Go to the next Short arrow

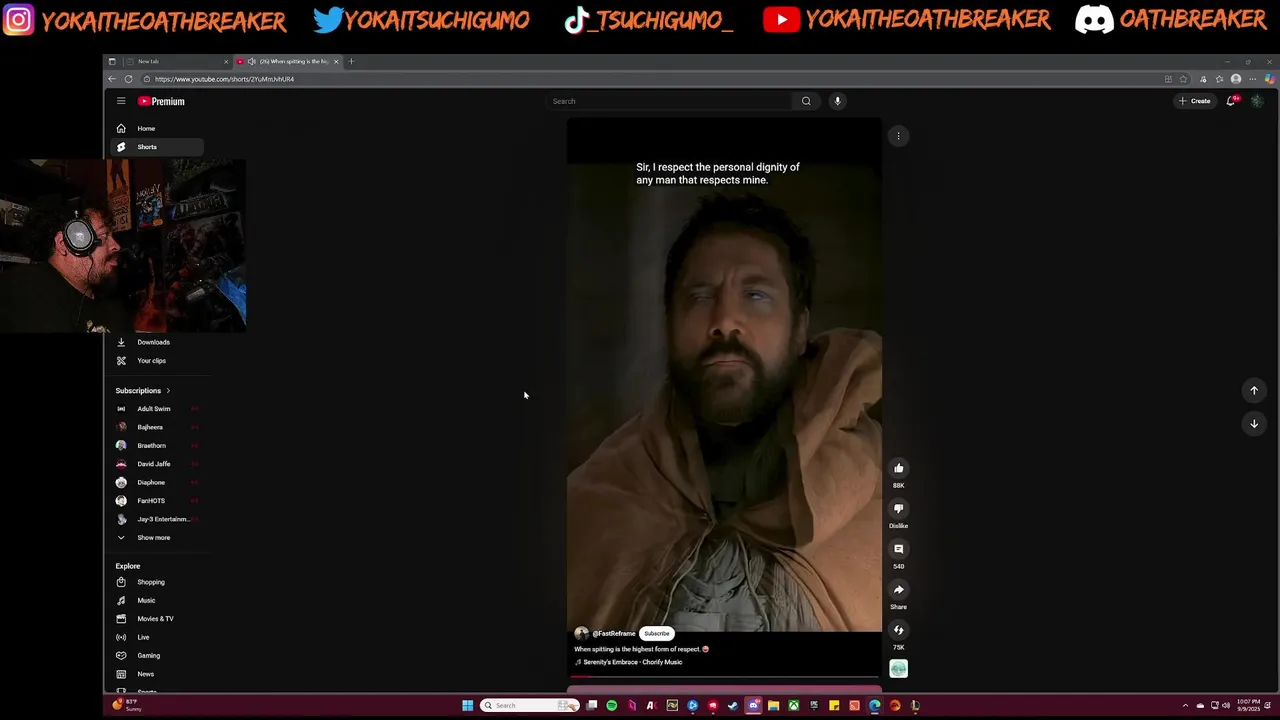pyautogui.click(x=1254, y=424)
